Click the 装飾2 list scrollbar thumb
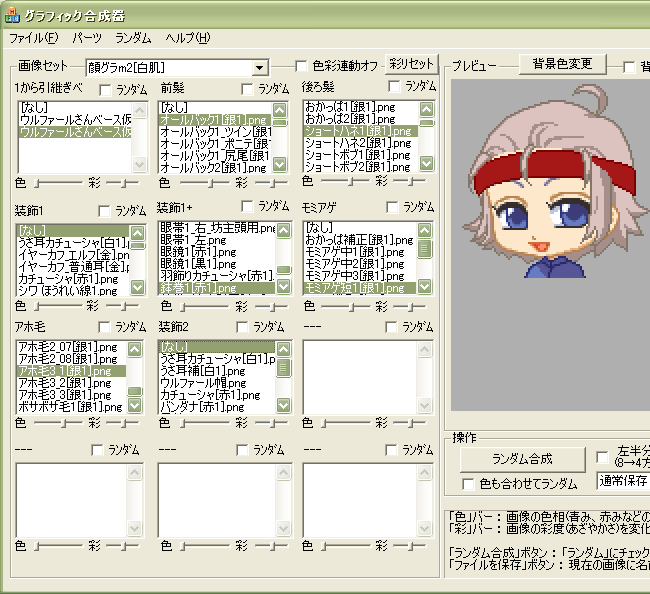 [284, 367]
